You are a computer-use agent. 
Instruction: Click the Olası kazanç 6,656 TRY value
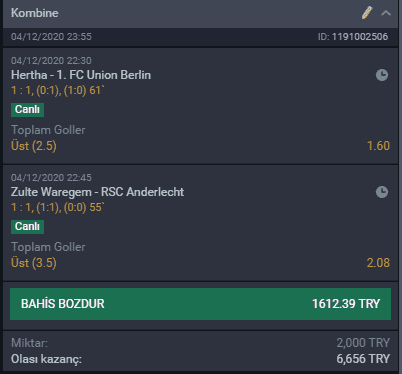click(x=363, y=359)
